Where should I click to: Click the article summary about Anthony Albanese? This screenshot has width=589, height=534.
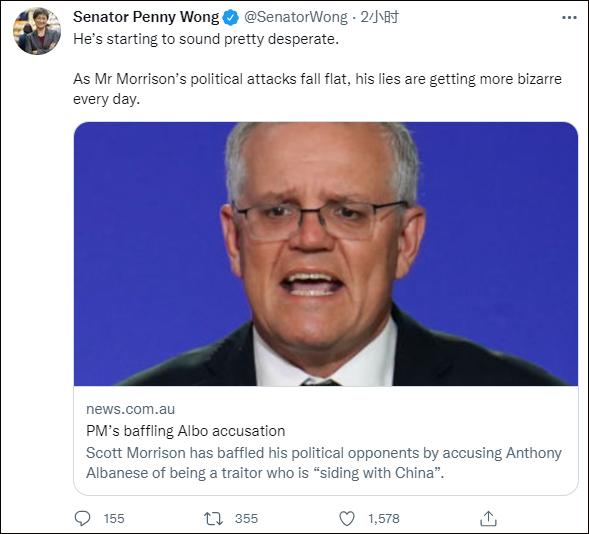pyautogui.click(x=324, y=463)
